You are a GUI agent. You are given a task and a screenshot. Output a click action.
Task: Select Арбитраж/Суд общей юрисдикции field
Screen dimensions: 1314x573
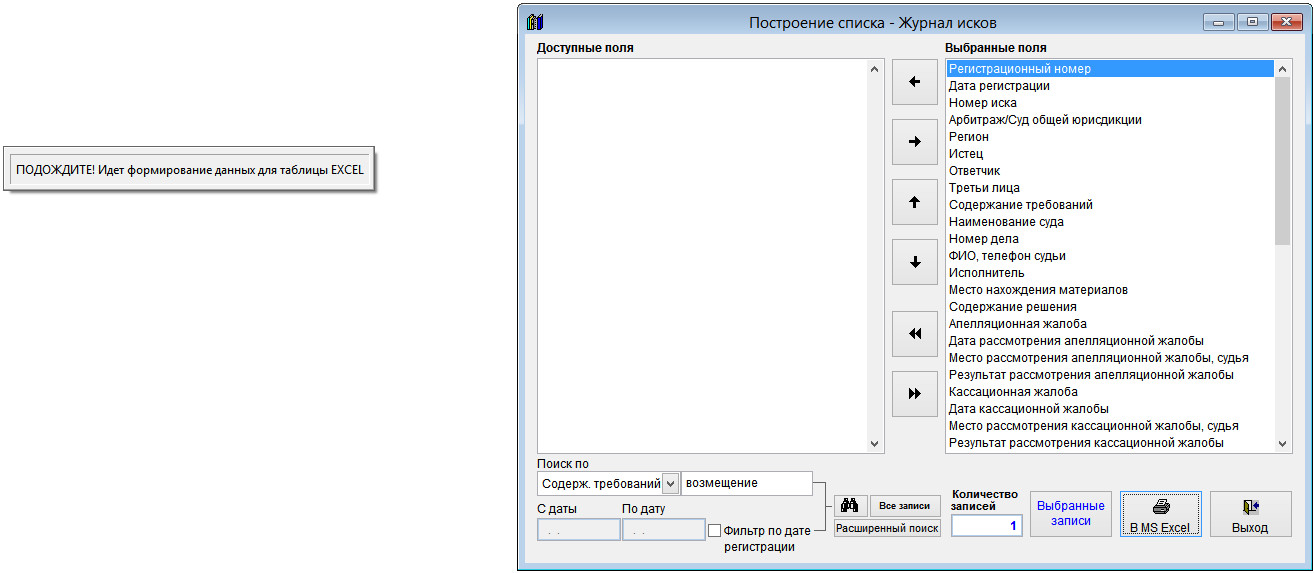tap(1110, 120)
